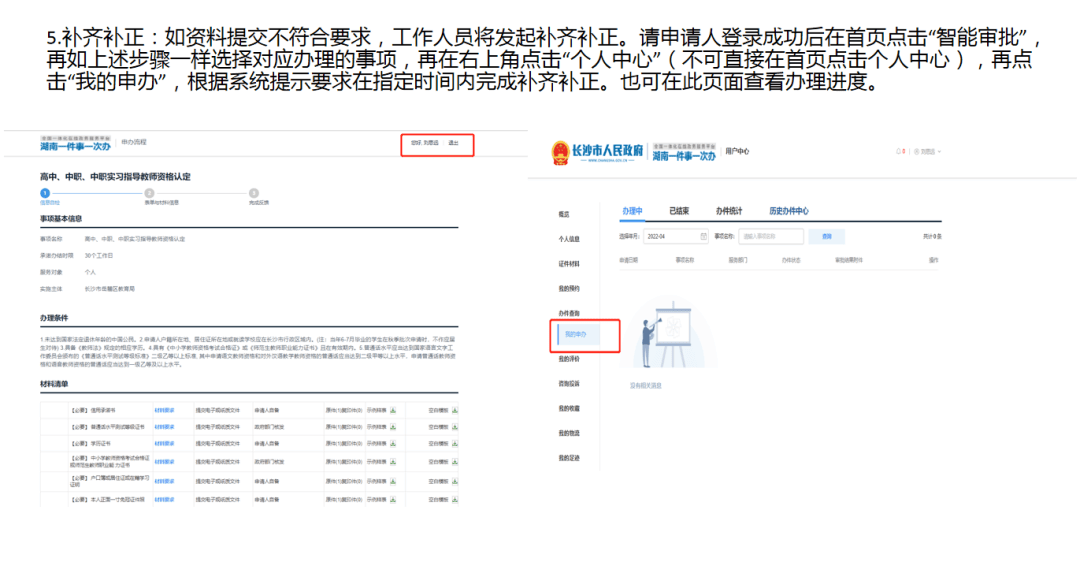Screen dimensions: 1080x562
Task: Click the 用户中心 header label
Action: (737, 152)
